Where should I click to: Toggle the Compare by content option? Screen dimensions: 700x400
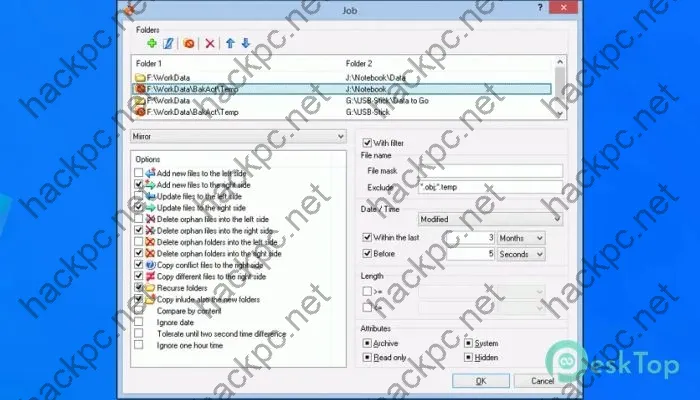[x=139, y=310]
